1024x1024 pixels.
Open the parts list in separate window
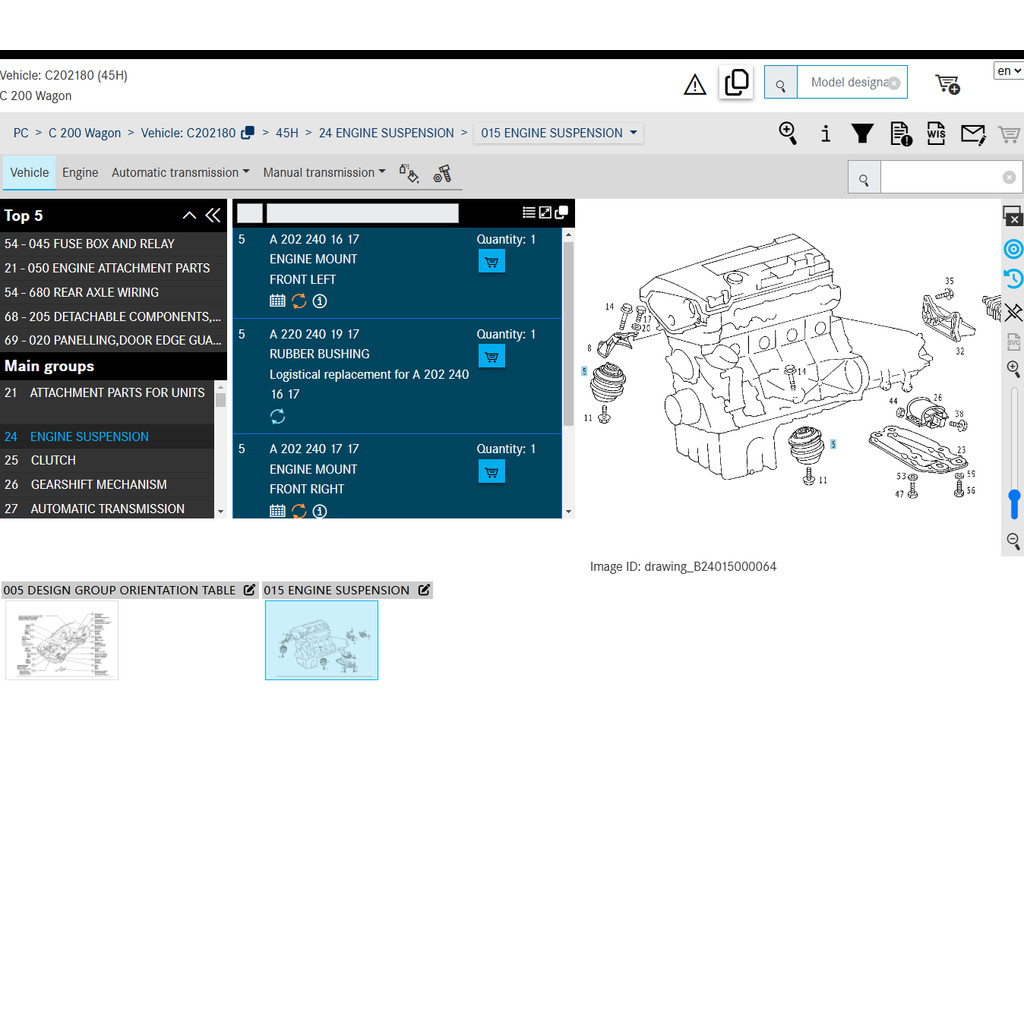click(561, 212)
